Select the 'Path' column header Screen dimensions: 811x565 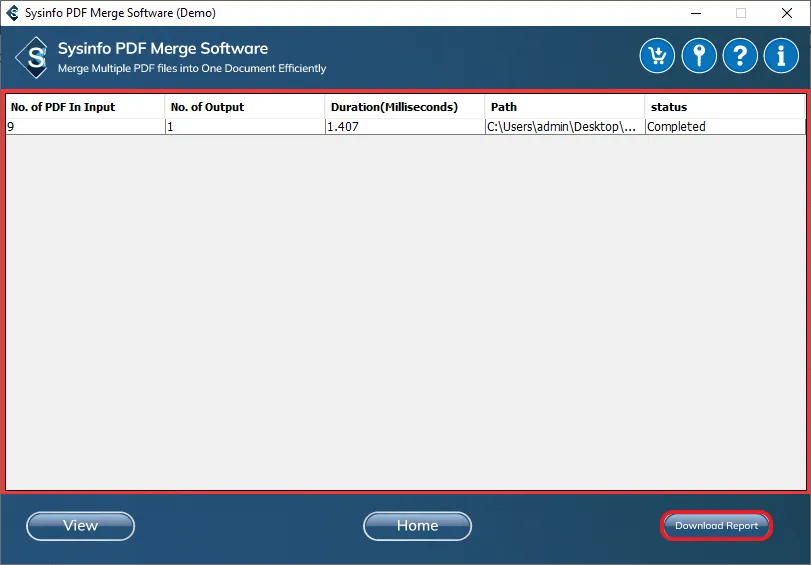click(x=565, y=107)
